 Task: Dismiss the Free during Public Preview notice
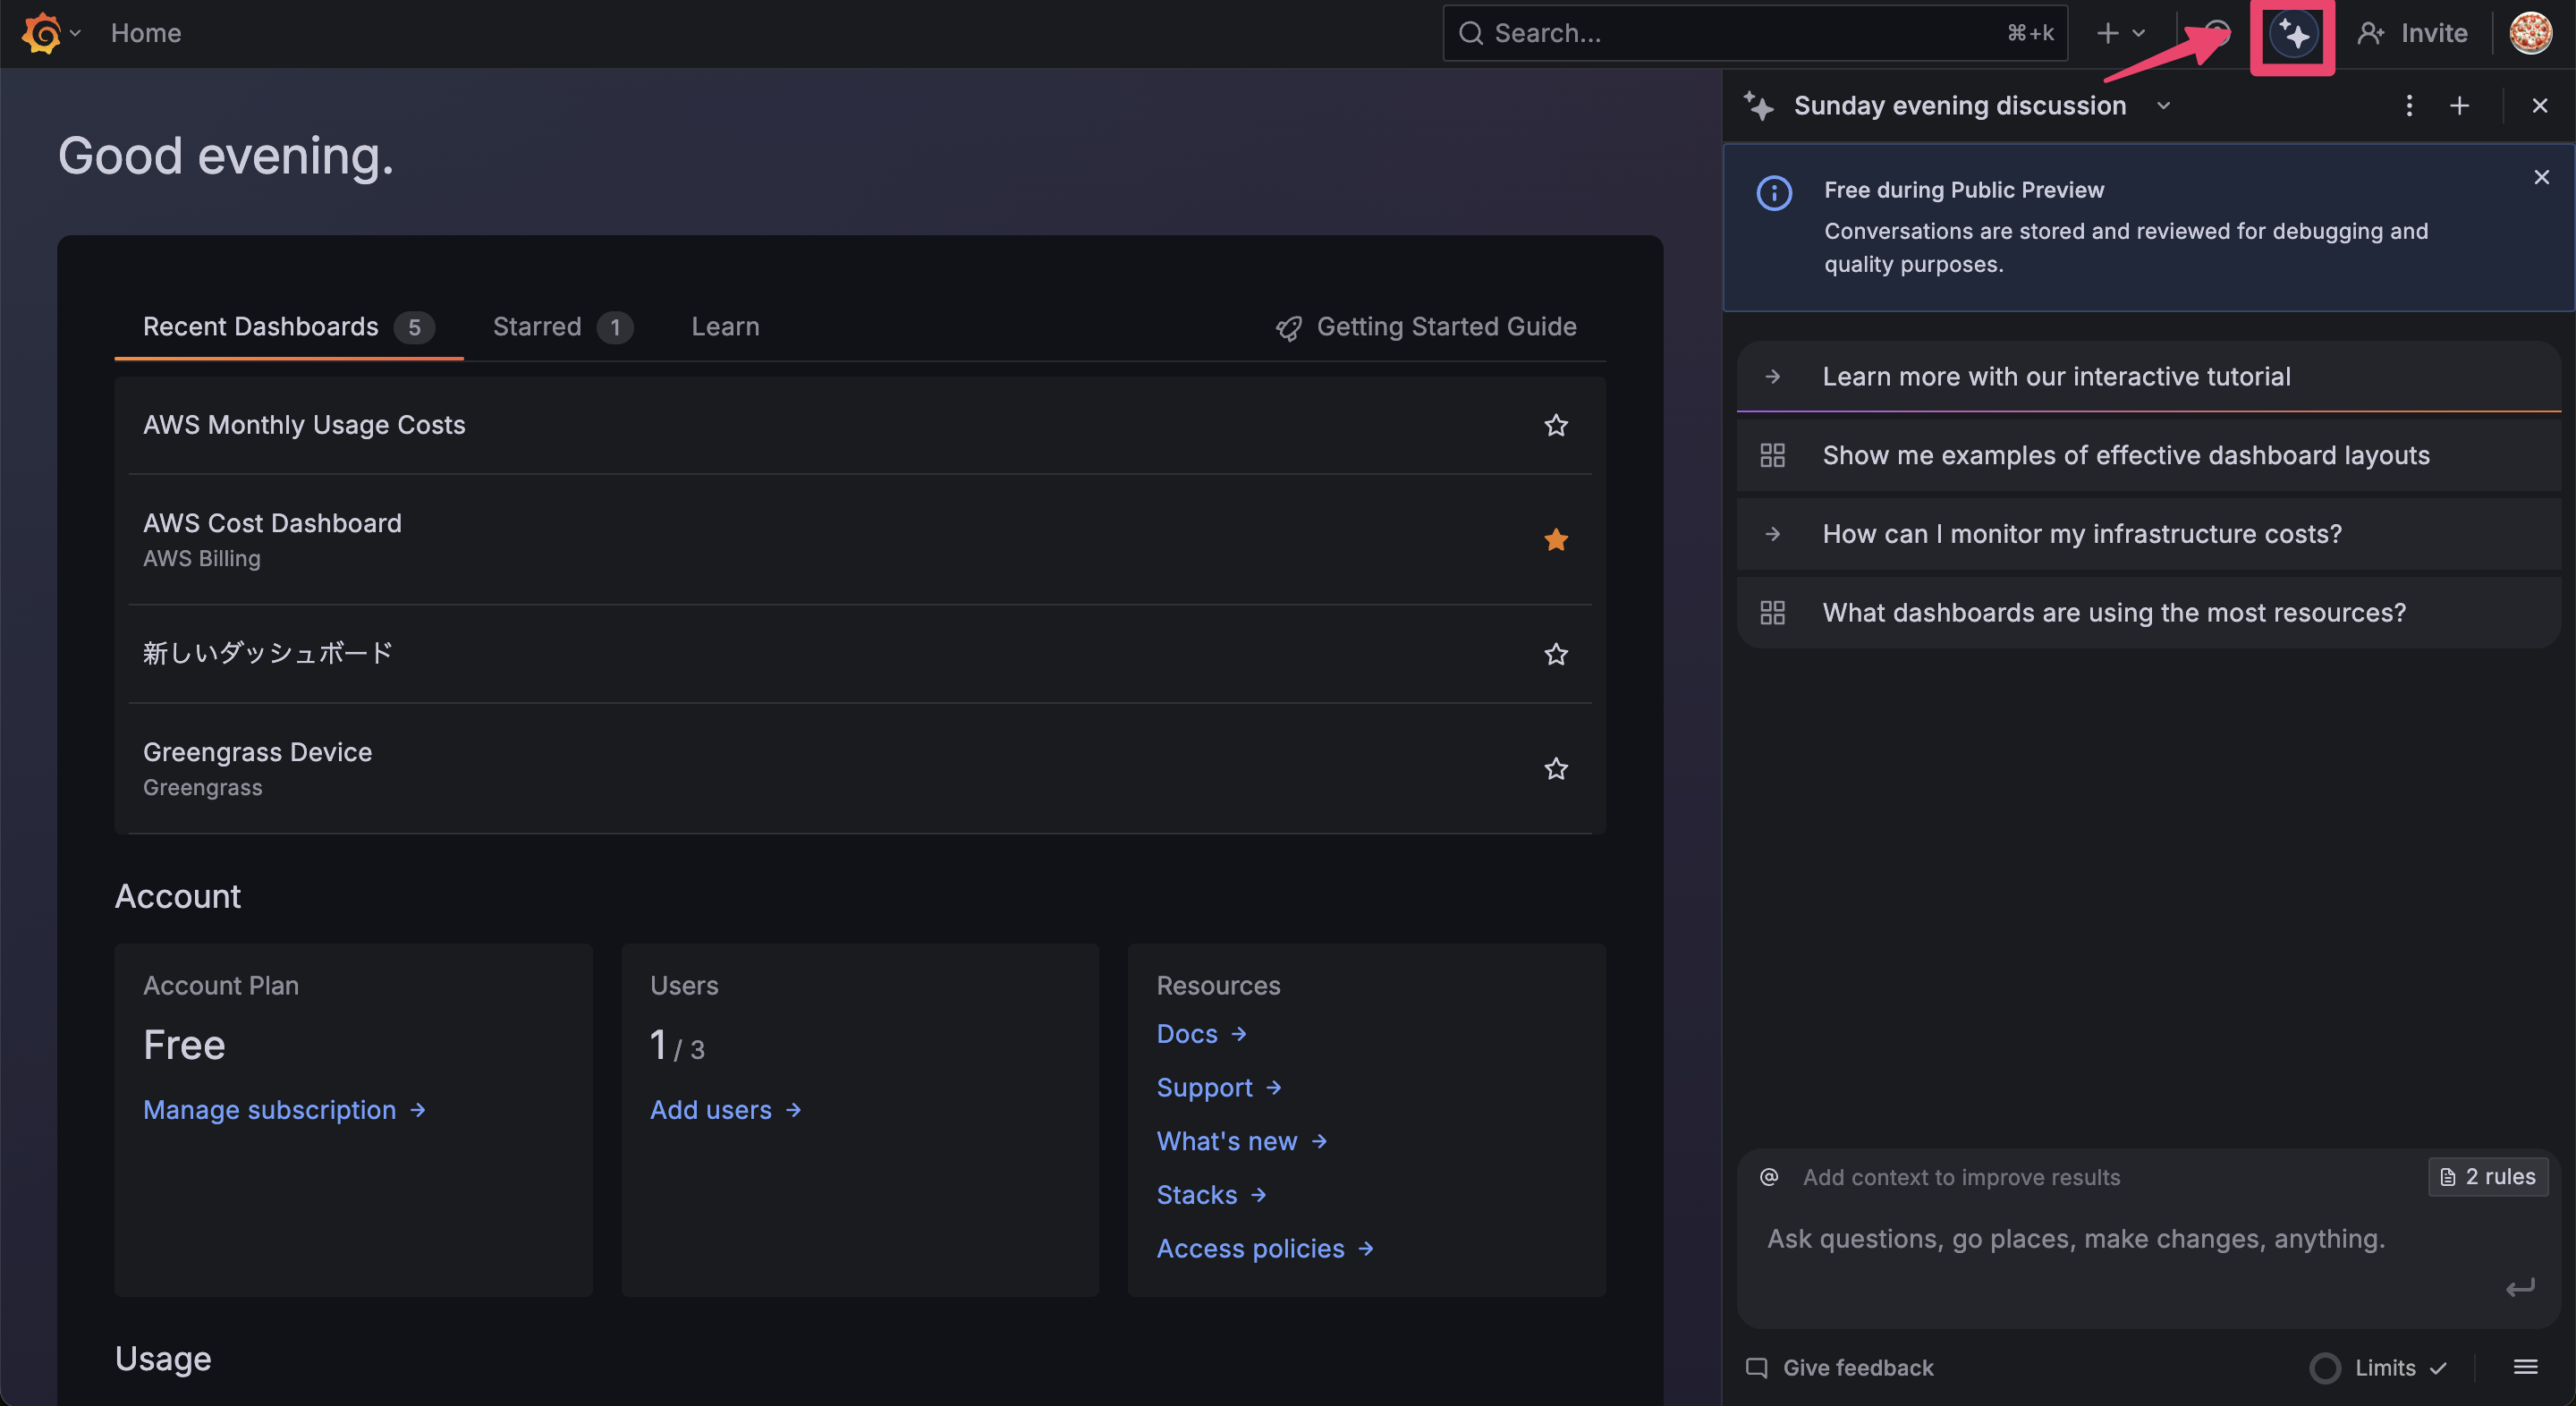(x=2541, y=177)
